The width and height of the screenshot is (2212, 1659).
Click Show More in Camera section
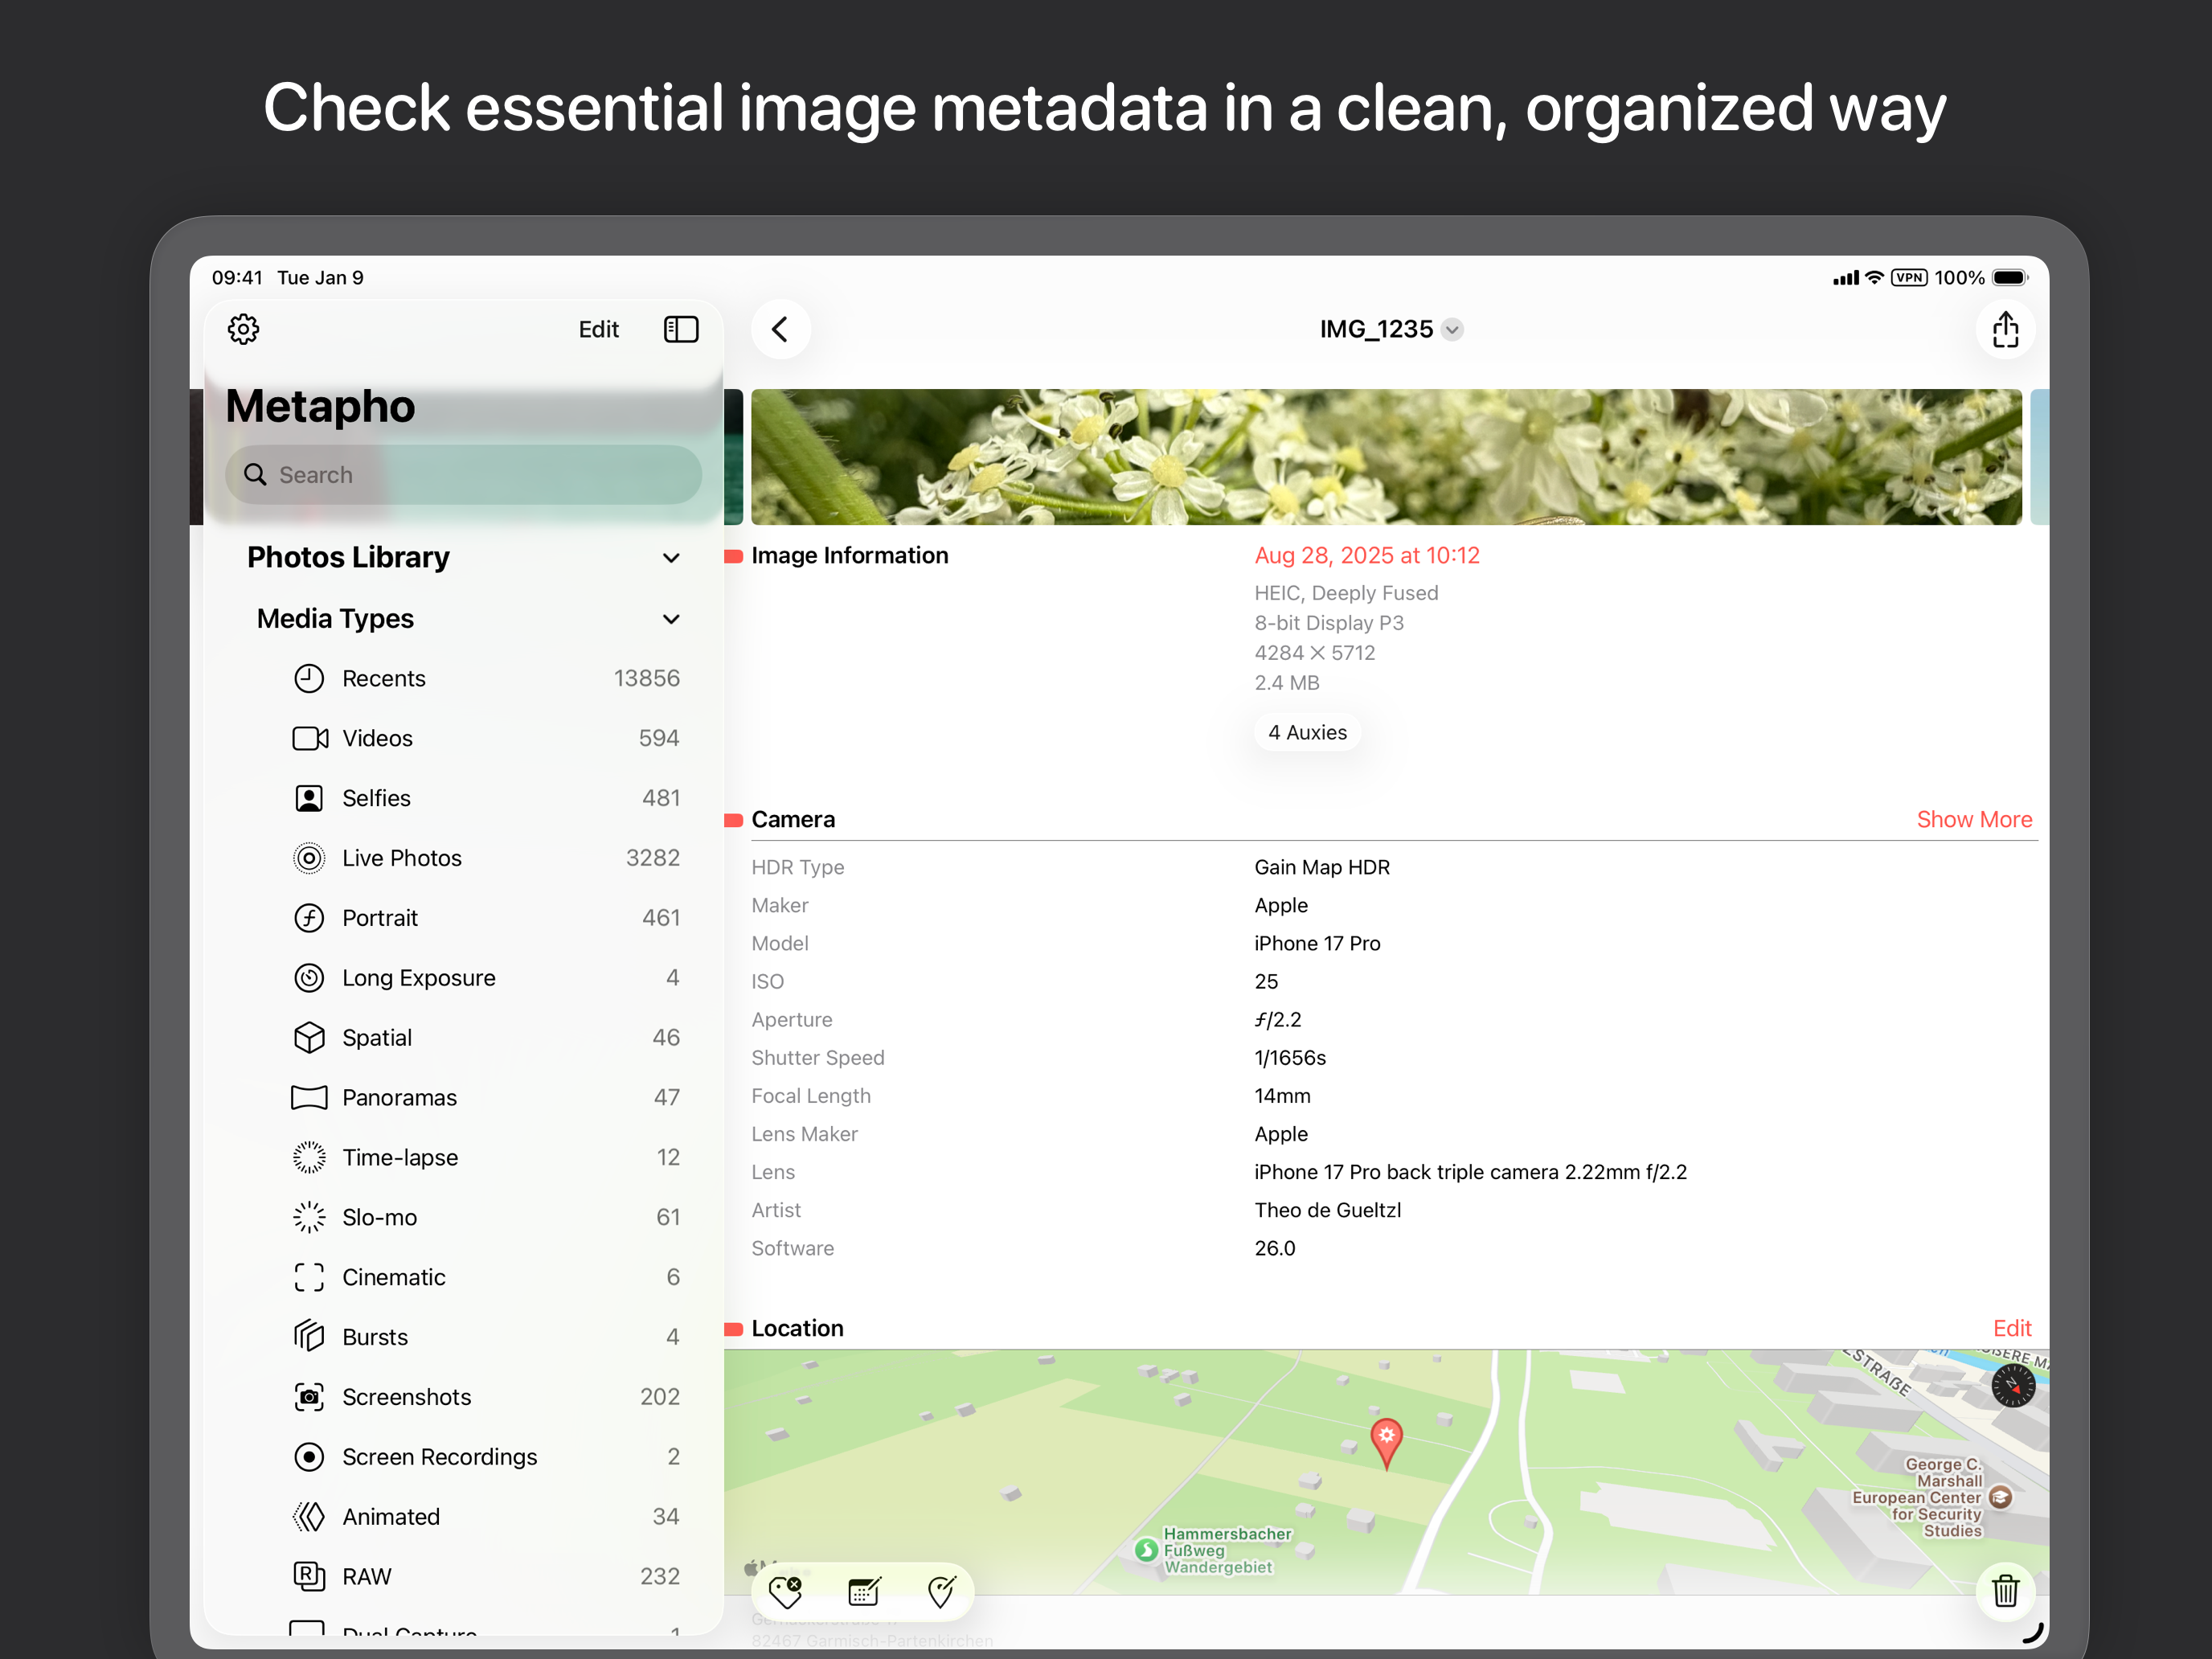click(1973, 820)
